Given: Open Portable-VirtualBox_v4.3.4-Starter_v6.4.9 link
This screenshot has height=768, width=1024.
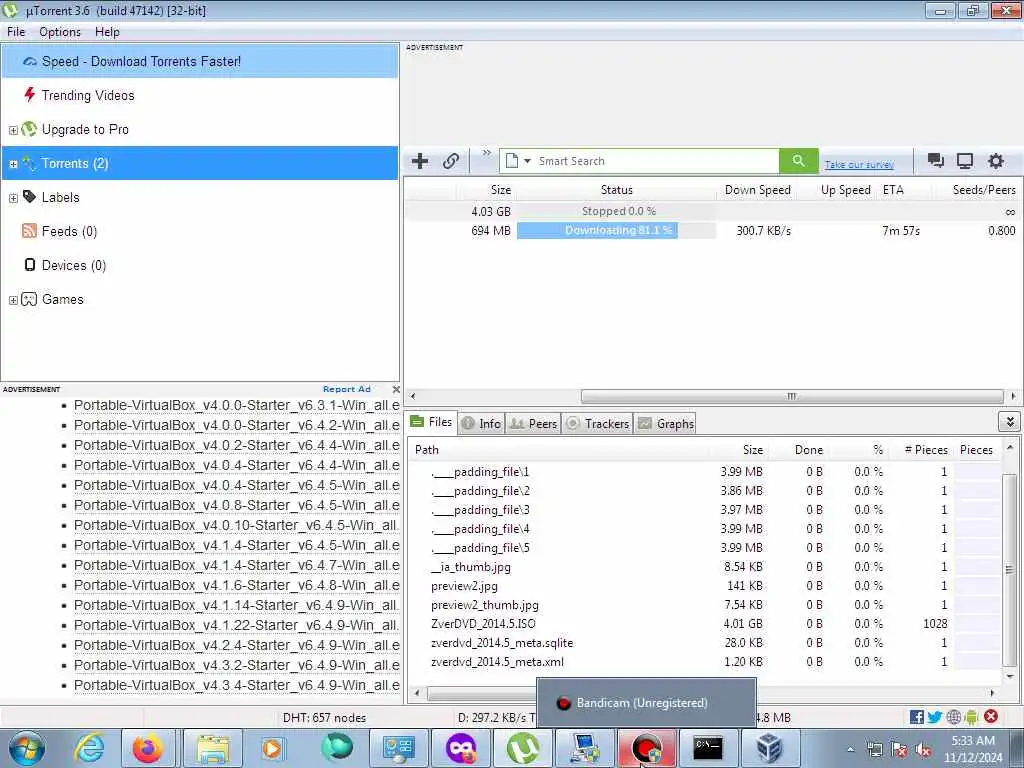Looking at the screenshot, I should click(236, 685).
